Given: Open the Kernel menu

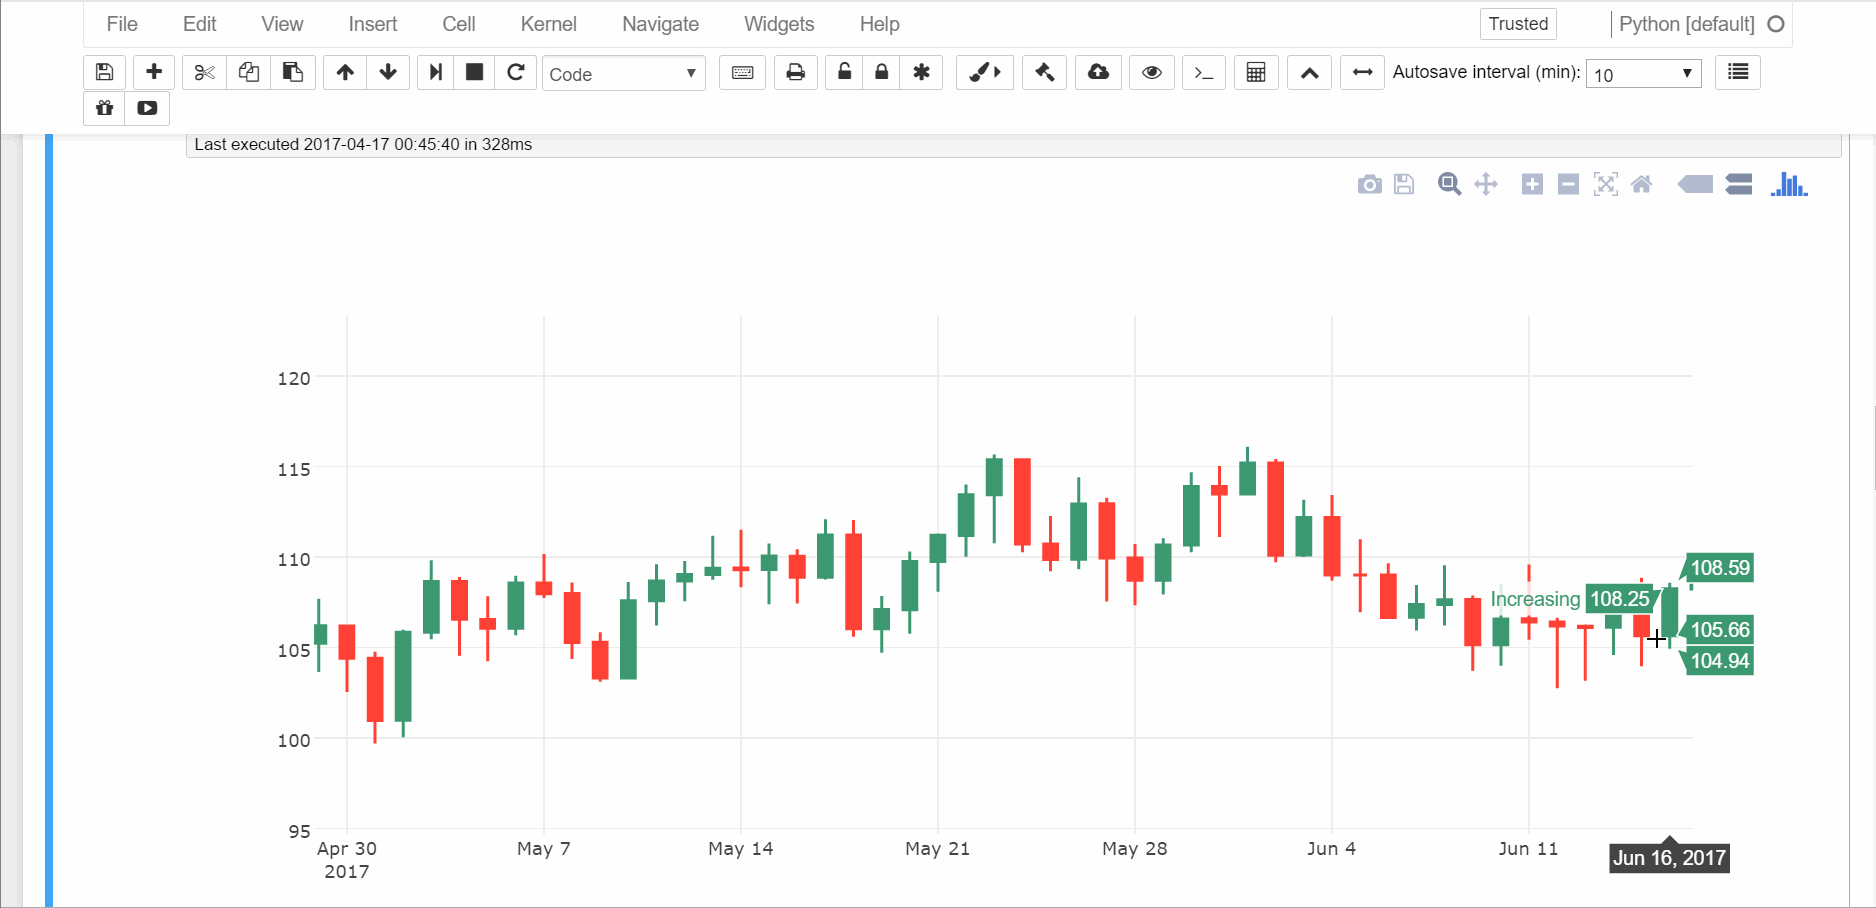Looking at the screenshot, I should 548,24.
